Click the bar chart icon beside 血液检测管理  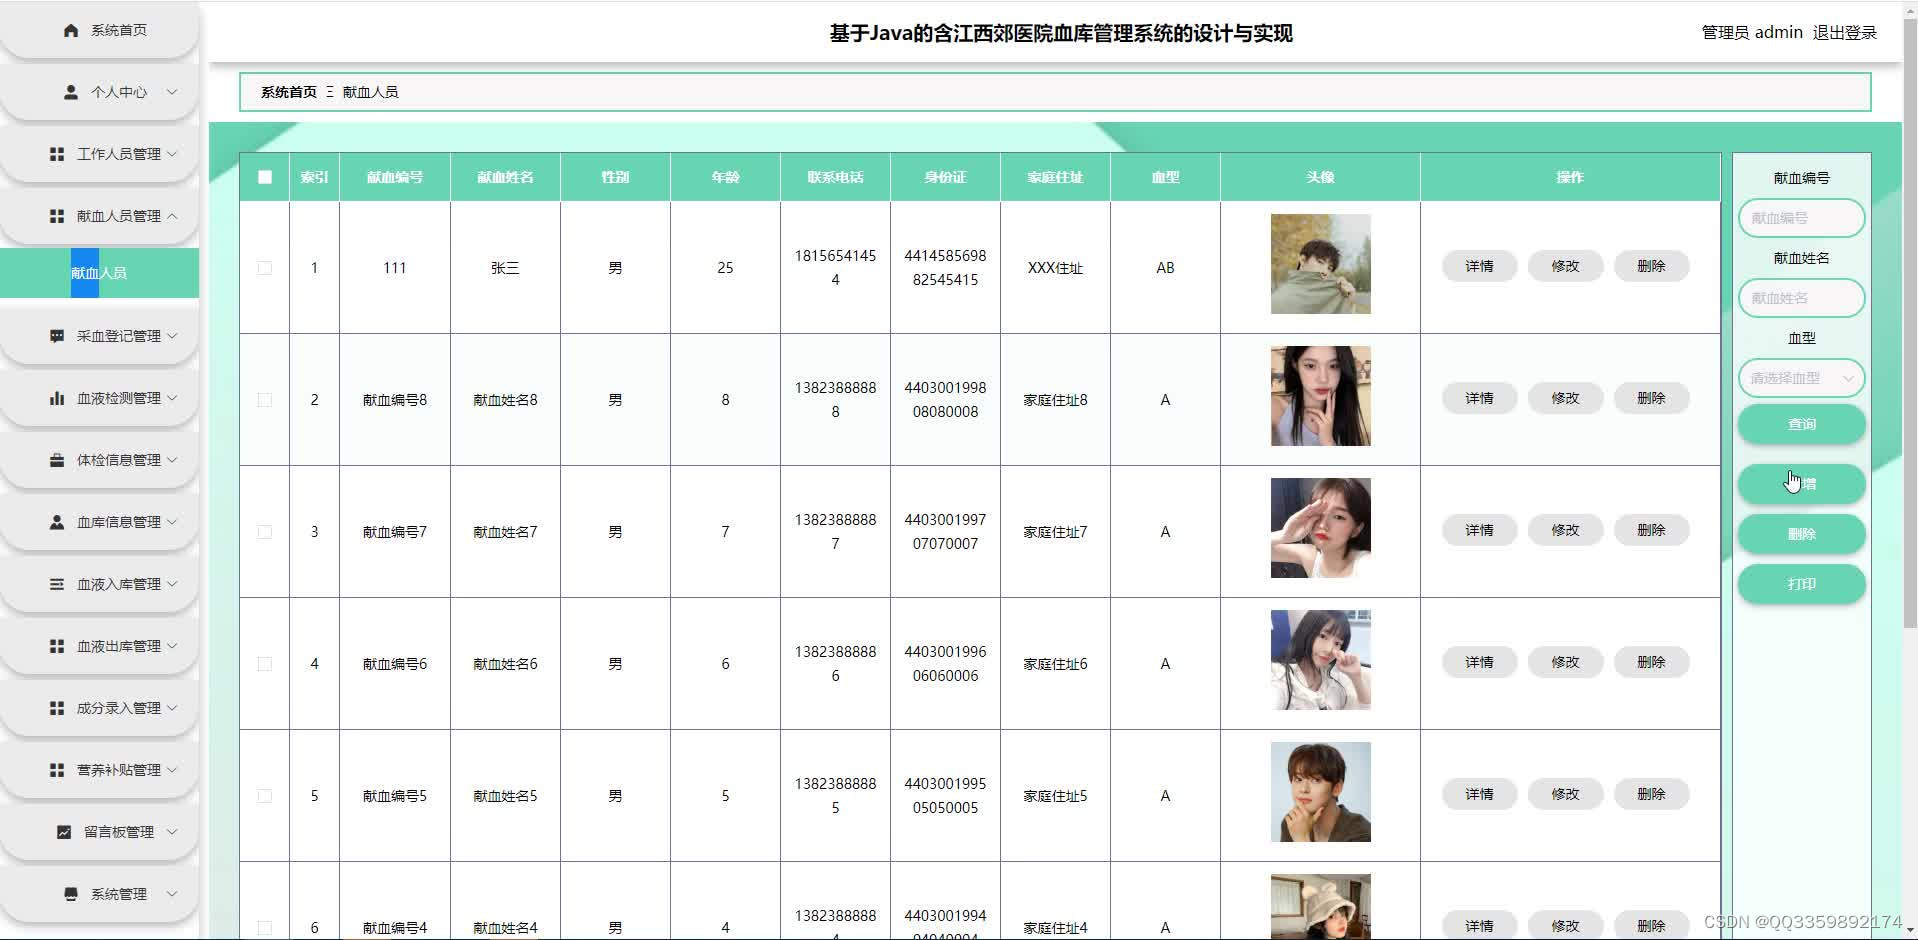coord(57,398)
